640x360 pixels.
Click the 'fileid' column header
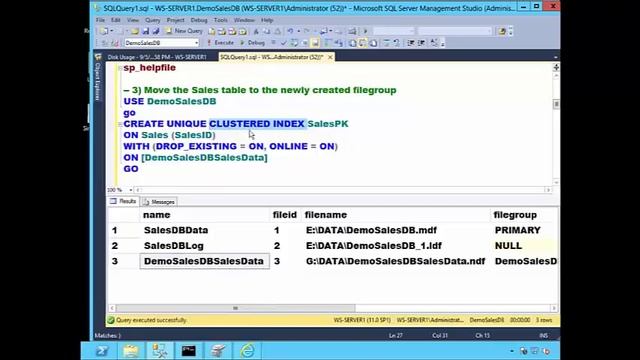[x=285, y=215]
